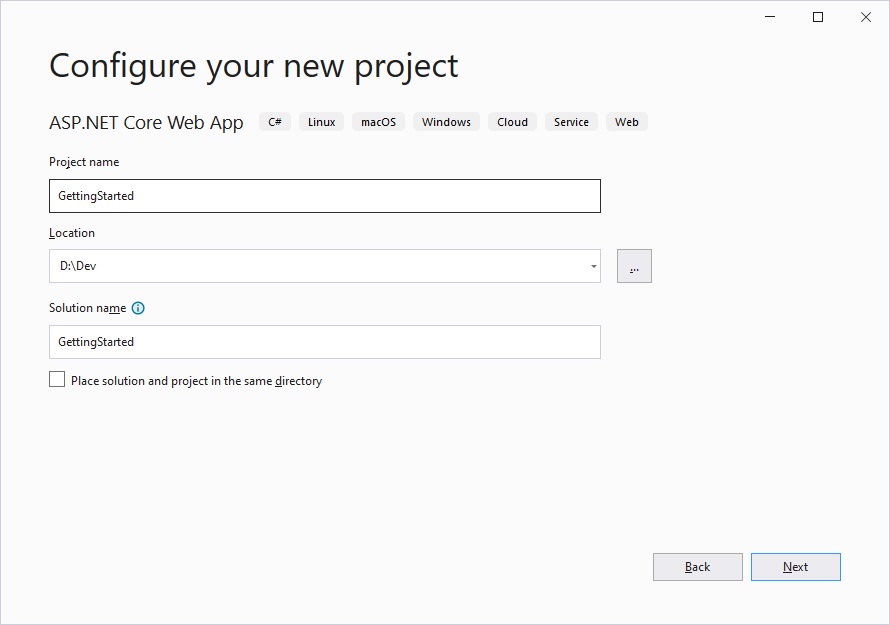Viewport: 890px width, 625px height.
Task: Click the Back button
Action: pyautogui.click(x=697, y=566)
